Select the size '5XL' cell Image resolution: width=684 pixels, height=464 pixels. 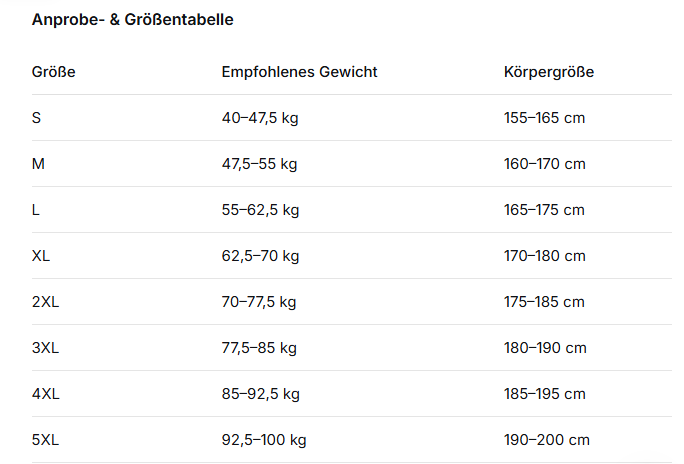(46, 440)
